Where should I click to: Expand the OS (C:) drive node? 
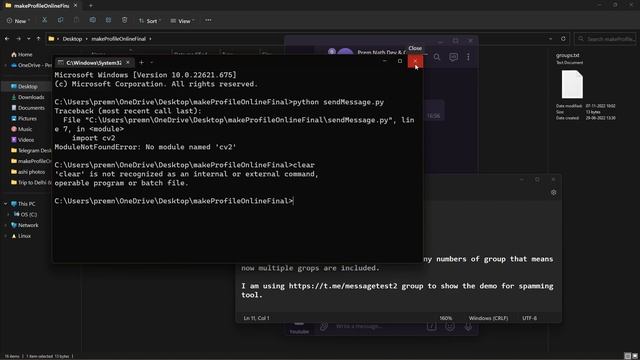tap(9, 214)
